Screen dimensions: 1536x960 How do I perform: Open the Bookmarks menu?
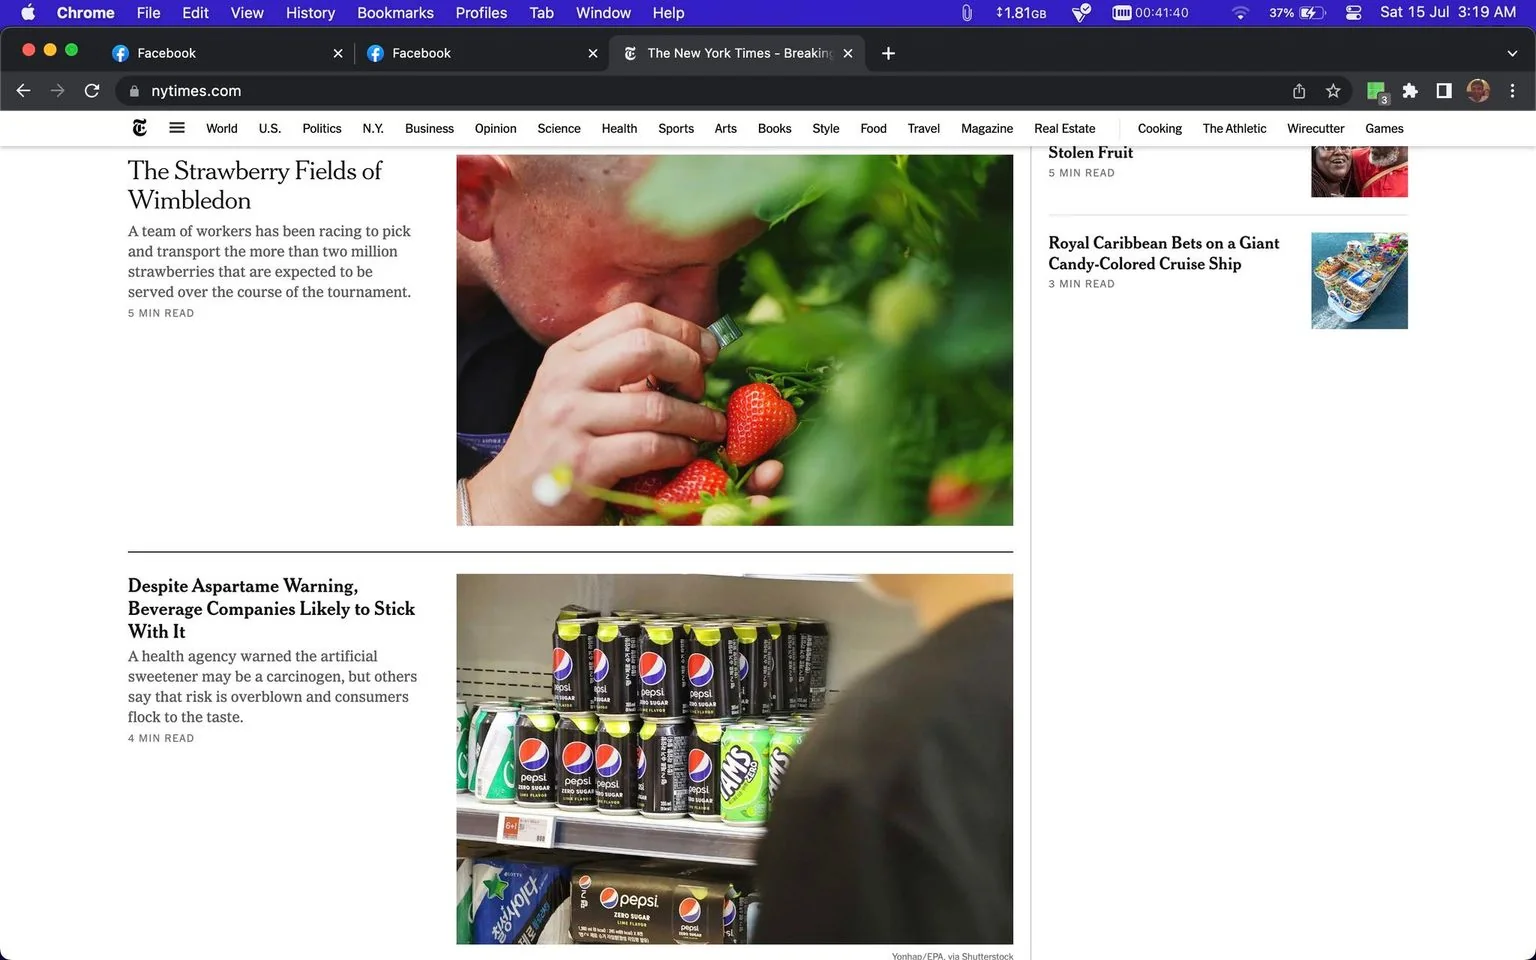tap(395, 13)
